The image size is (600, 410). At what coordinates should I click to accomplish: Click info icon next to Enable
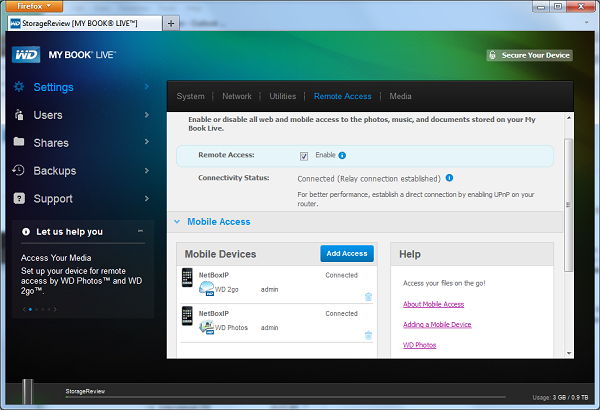click(342, 155)
